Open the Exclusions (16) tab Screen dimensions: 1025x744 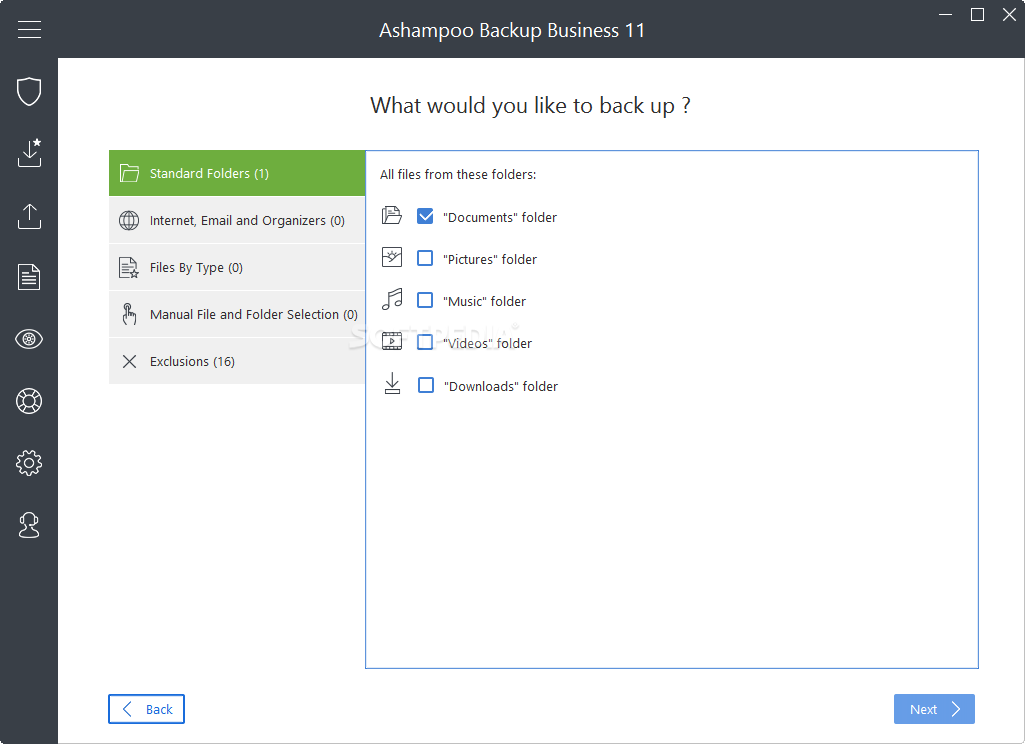coord(237,362)
